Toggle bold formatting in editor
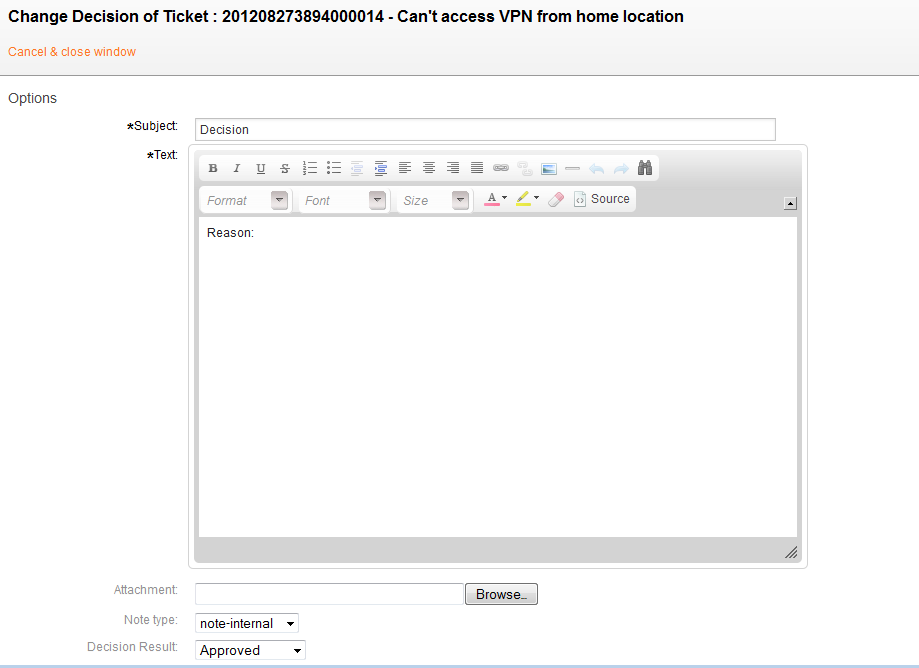 (213, 168)
